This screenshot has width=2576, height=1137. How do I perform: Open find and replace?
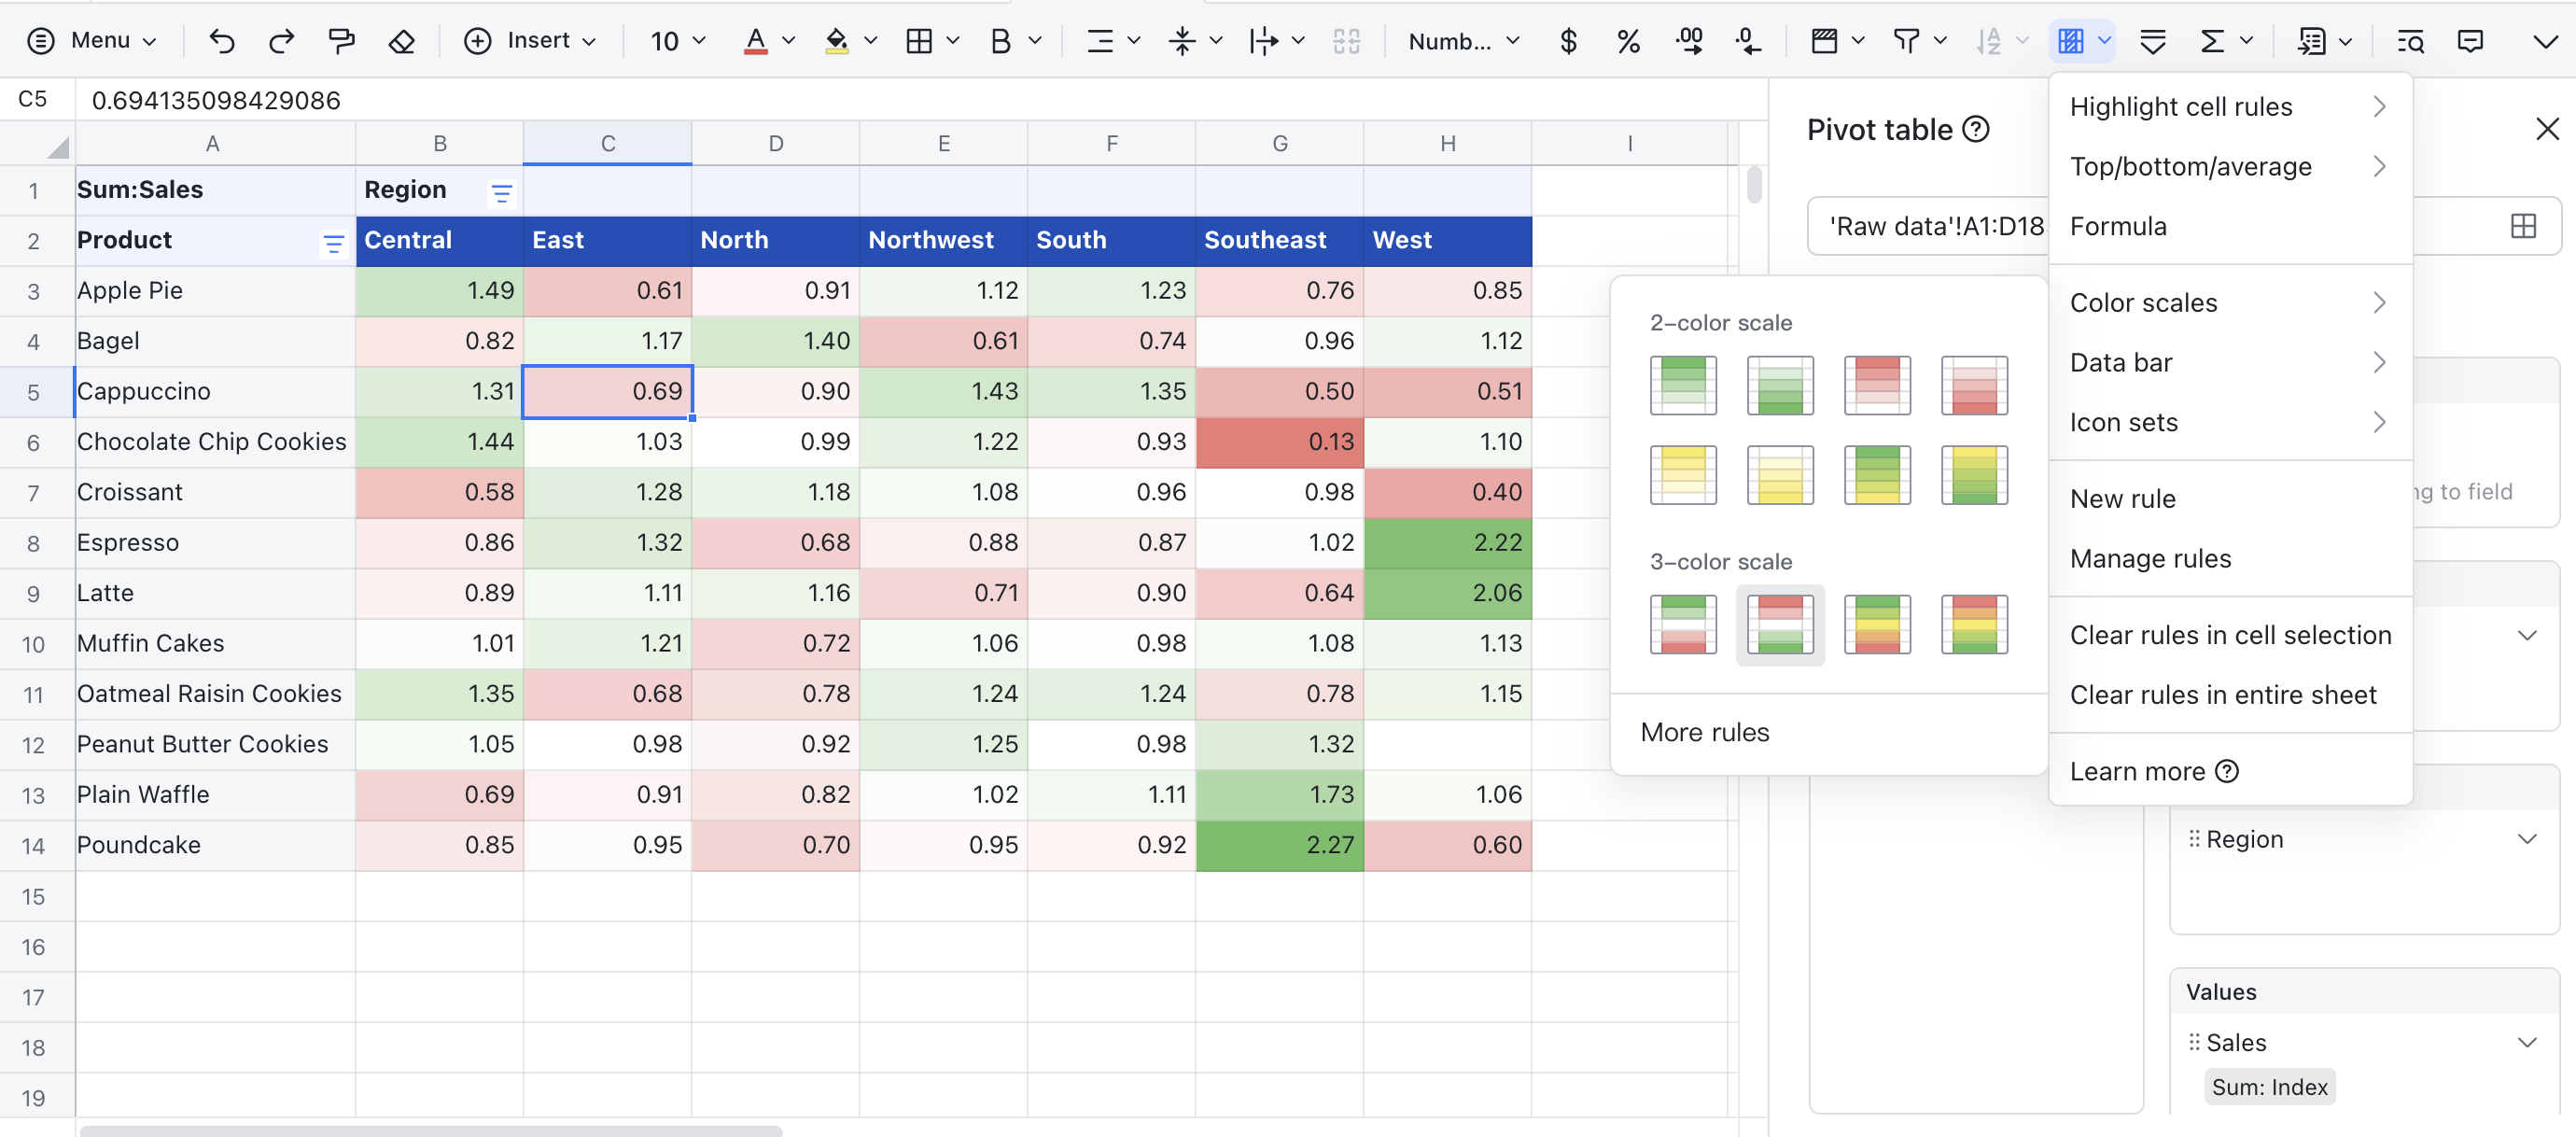tap(2410, 41)
